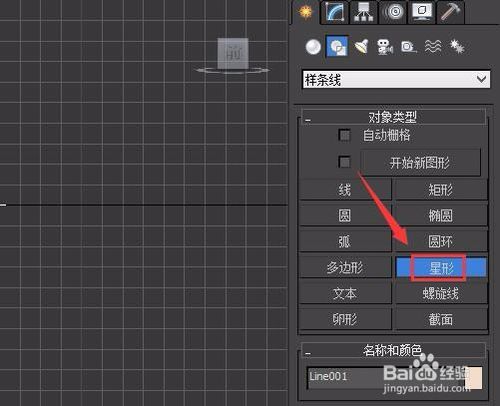Enable the 自动栅格 checkbox
This screenshot has height=406, width=500.
(x=344, y=135)
